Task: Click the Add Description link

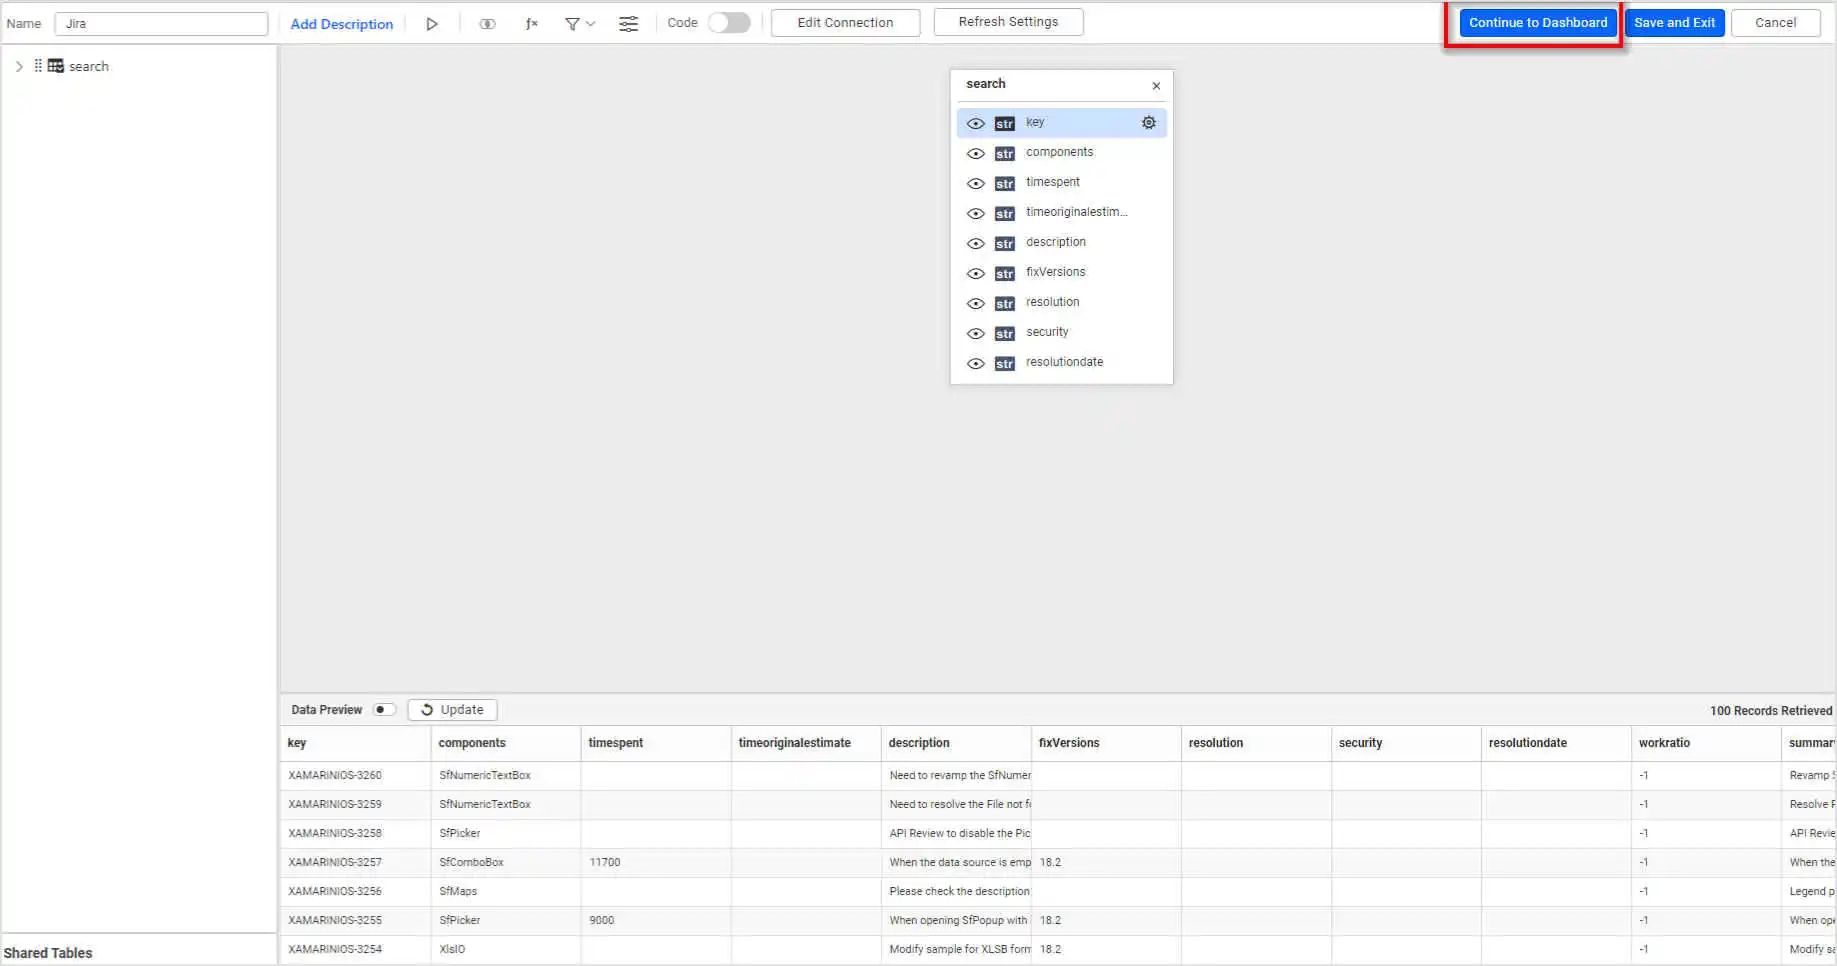Action: click(341, 24)
